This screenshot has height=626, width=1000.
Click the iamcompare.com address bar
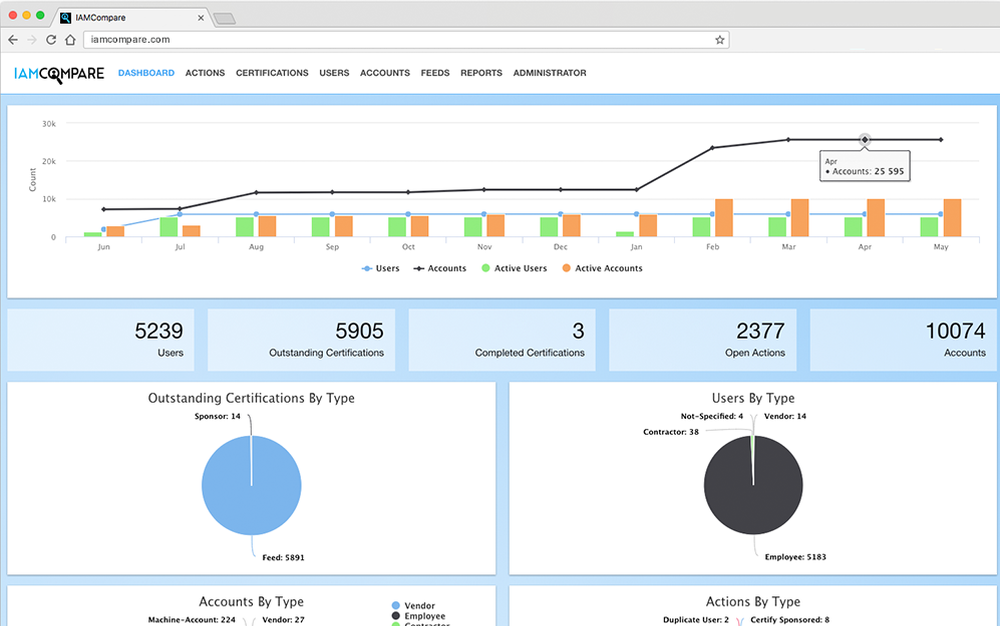coord(406,40)
